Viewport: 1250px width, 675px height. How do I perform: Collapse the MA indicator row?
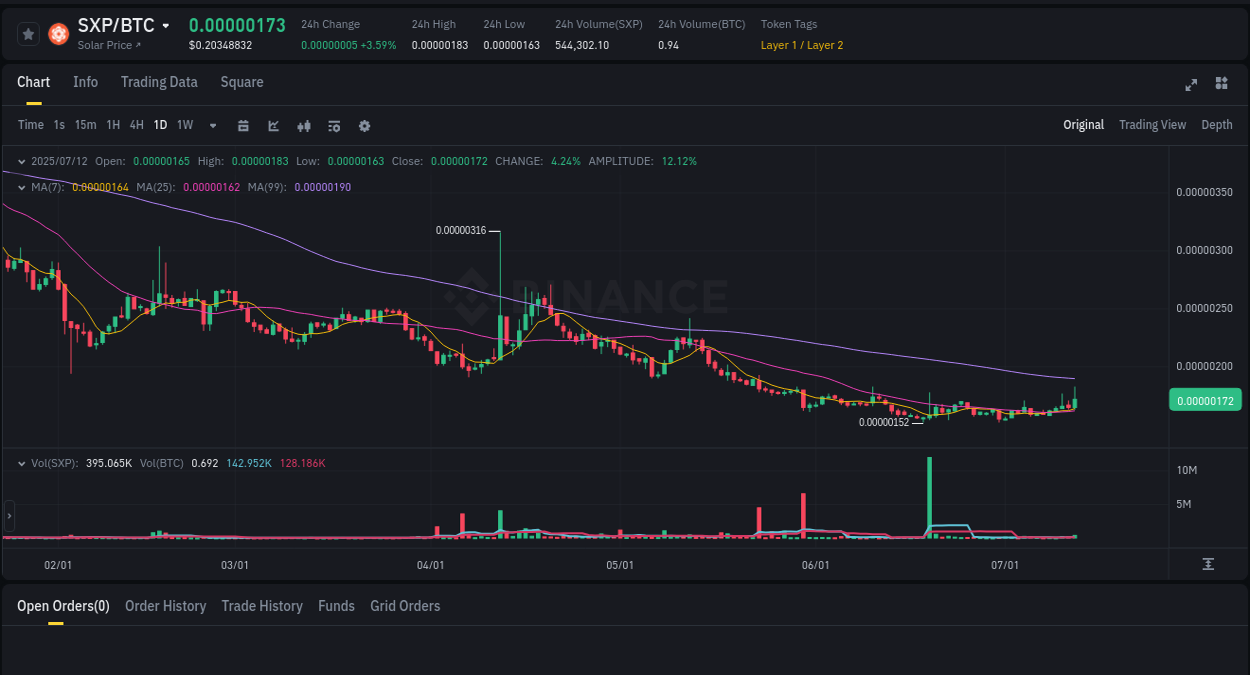tap(22, 187)
